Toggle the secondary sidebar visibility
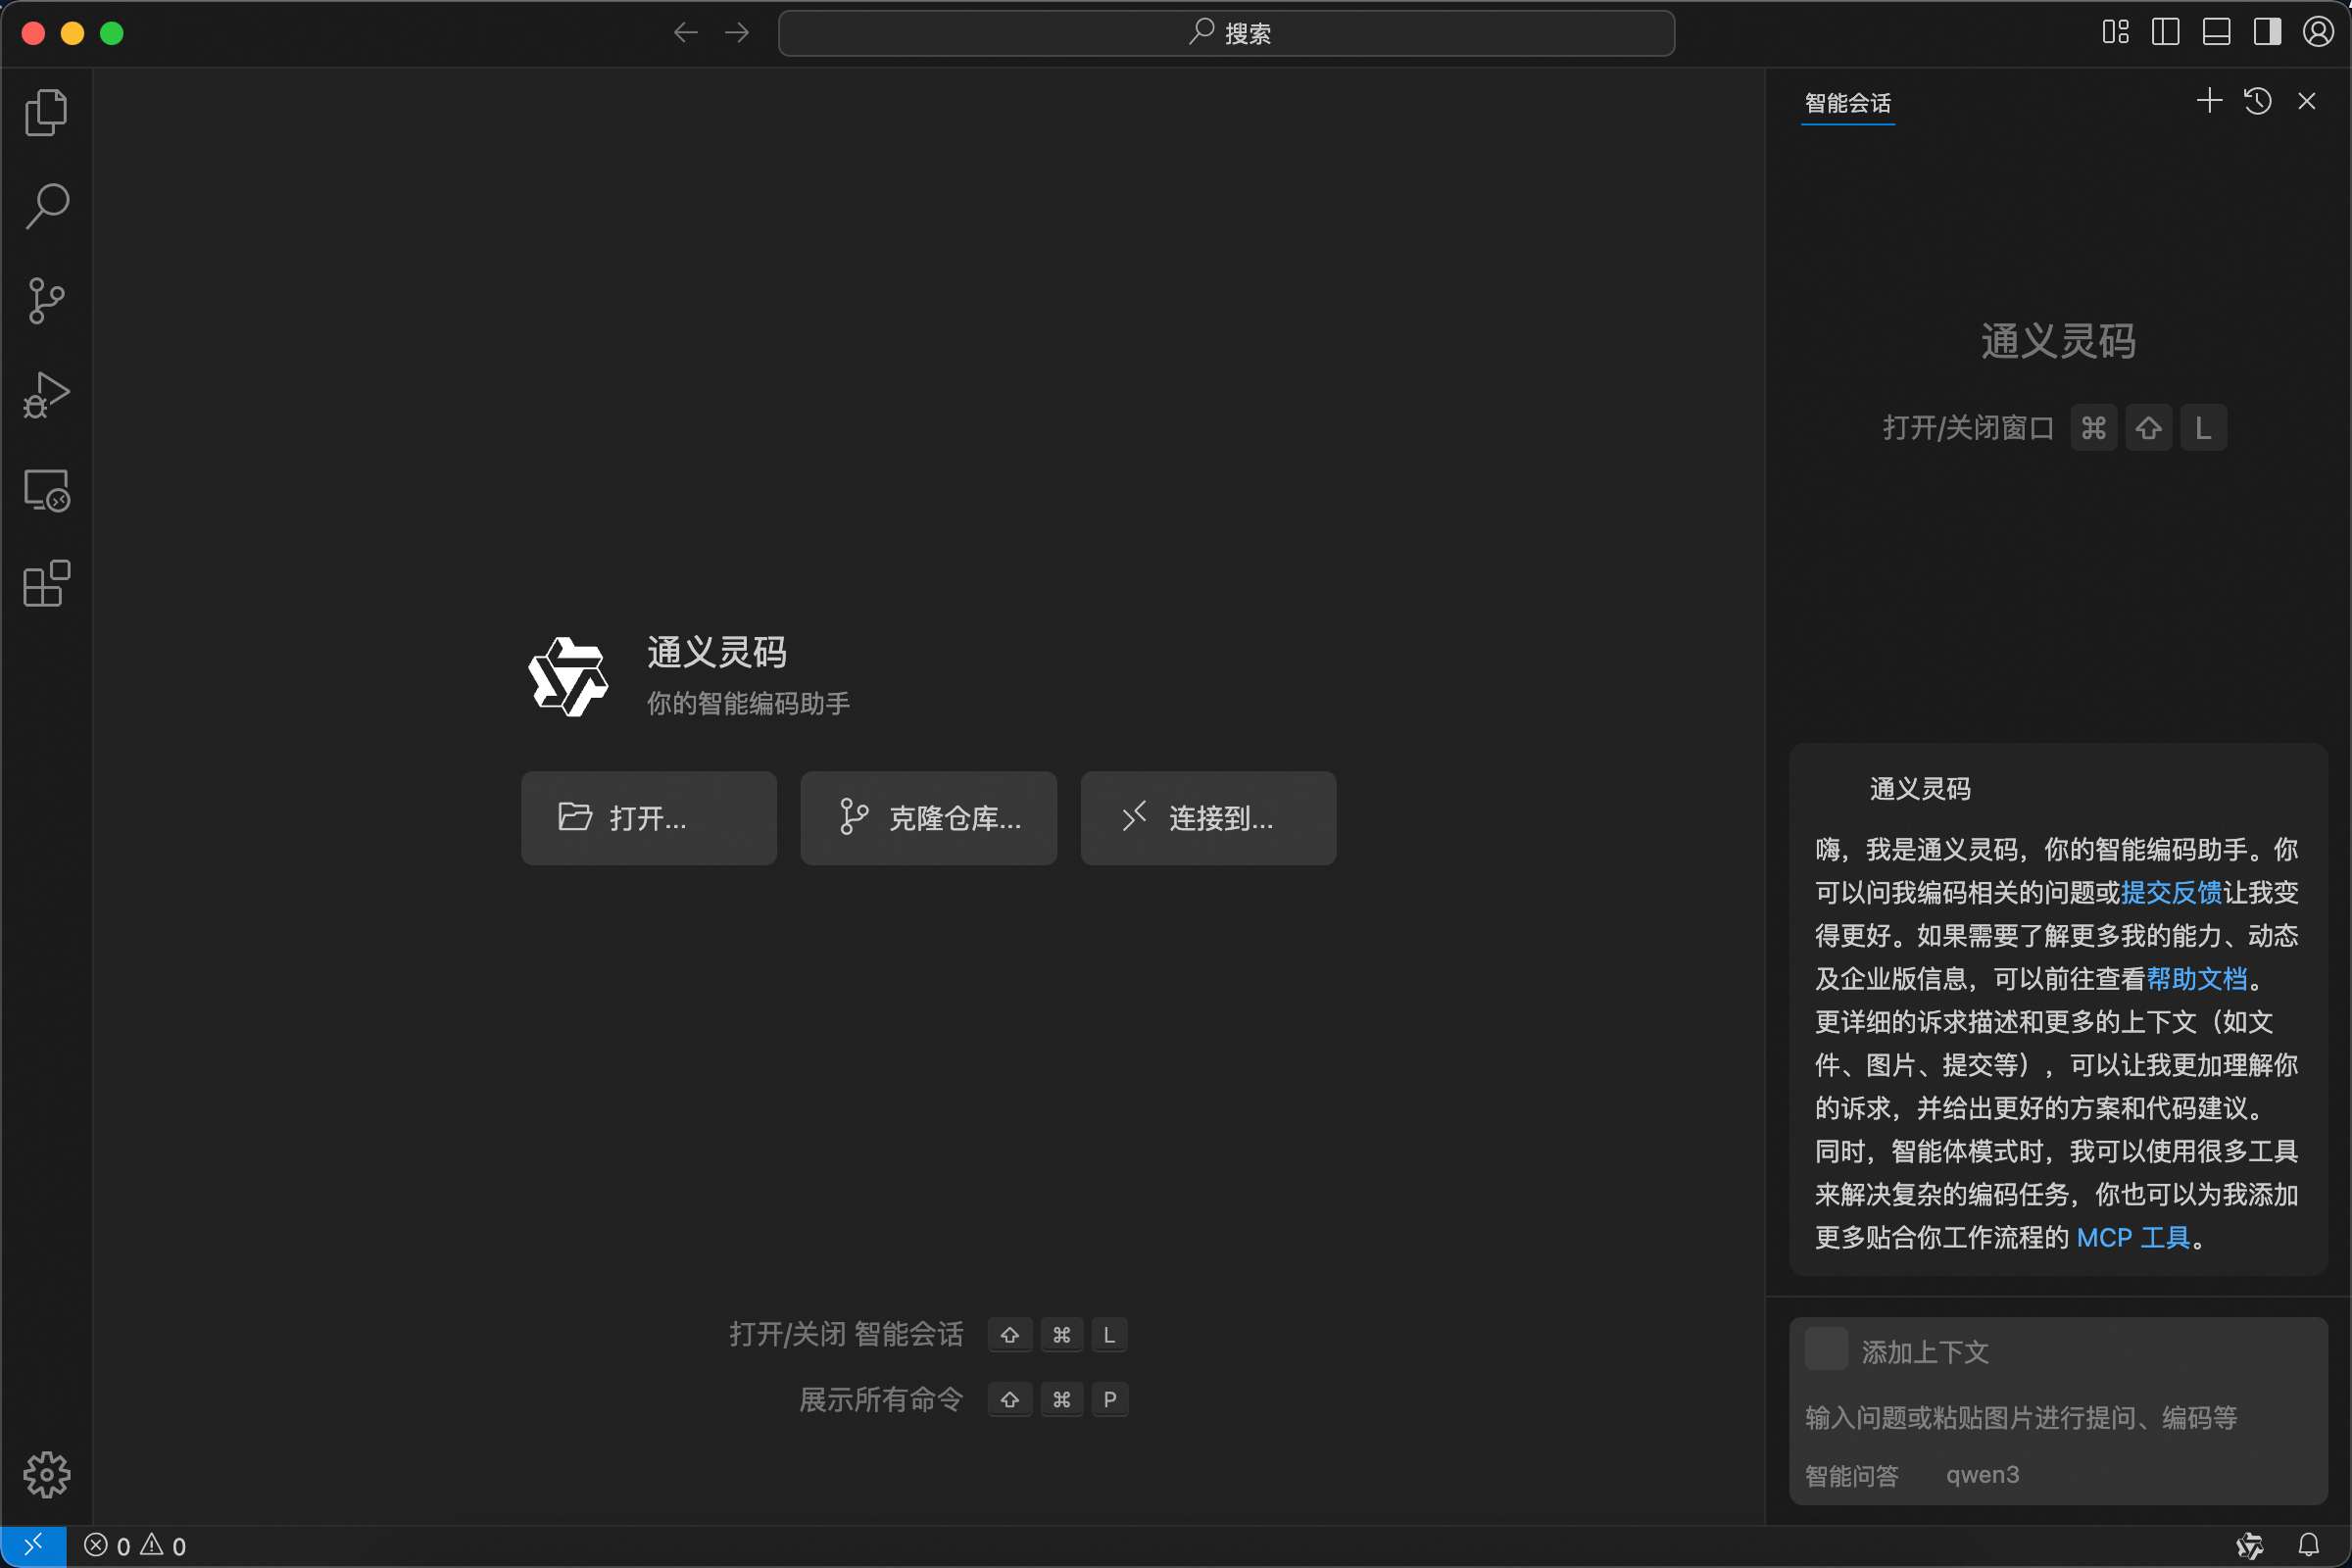This screenshot has height=1568, width=2352. click(x=2267, y=32)
